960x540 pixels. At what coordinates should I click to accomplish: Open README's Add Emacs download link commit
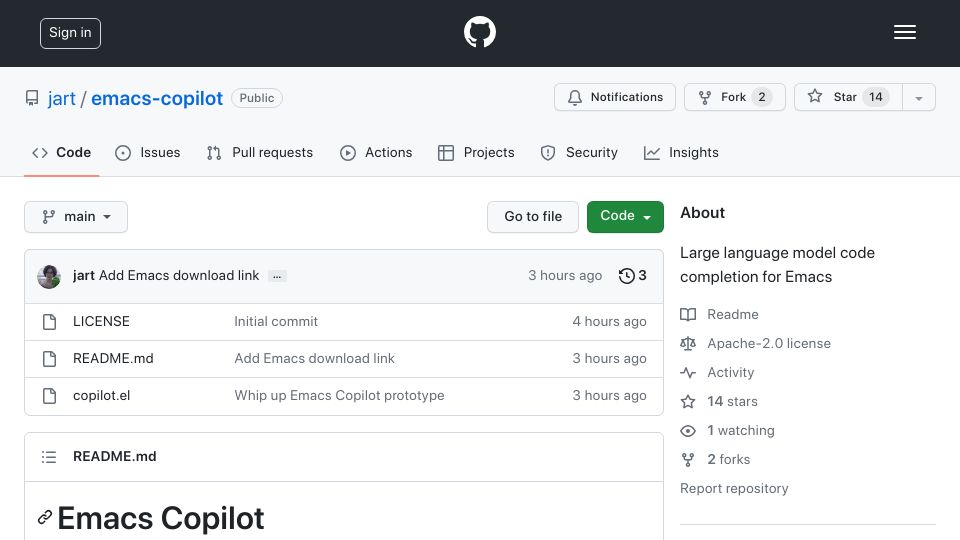[315, 358]
